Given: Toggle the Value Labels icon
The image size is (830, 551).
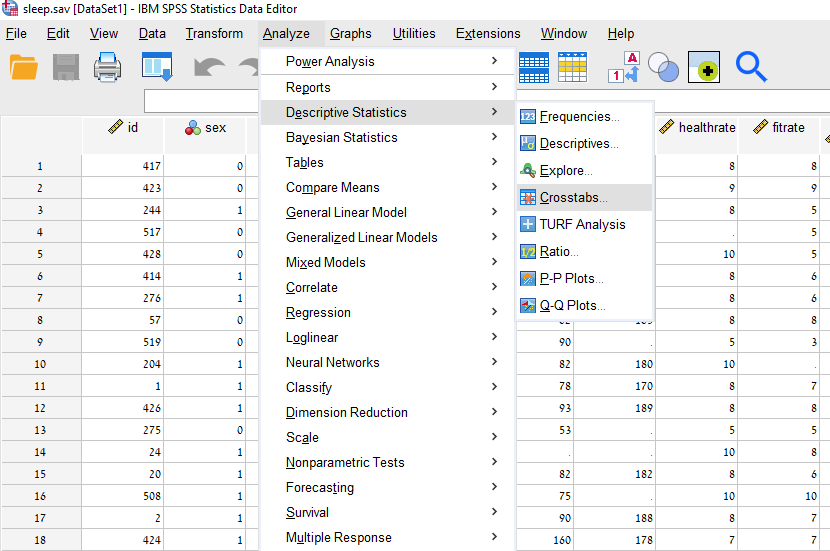Looking at the screenshot, I should pyautogui.click(x=624, y=68).
